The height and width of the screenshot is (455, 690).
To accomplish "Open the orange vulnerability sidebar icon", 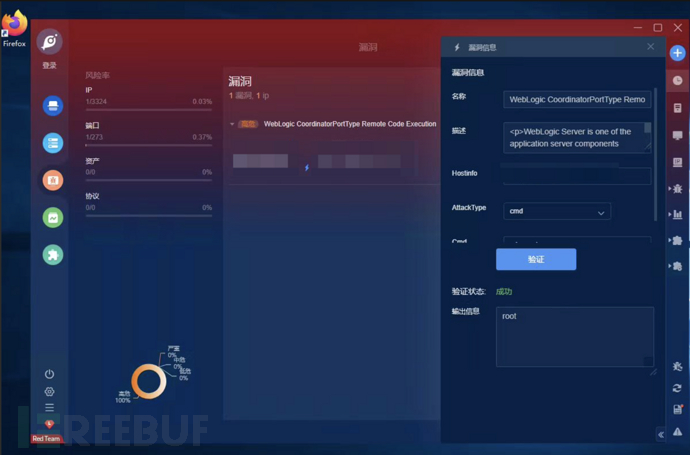I will tap(53, 180).
